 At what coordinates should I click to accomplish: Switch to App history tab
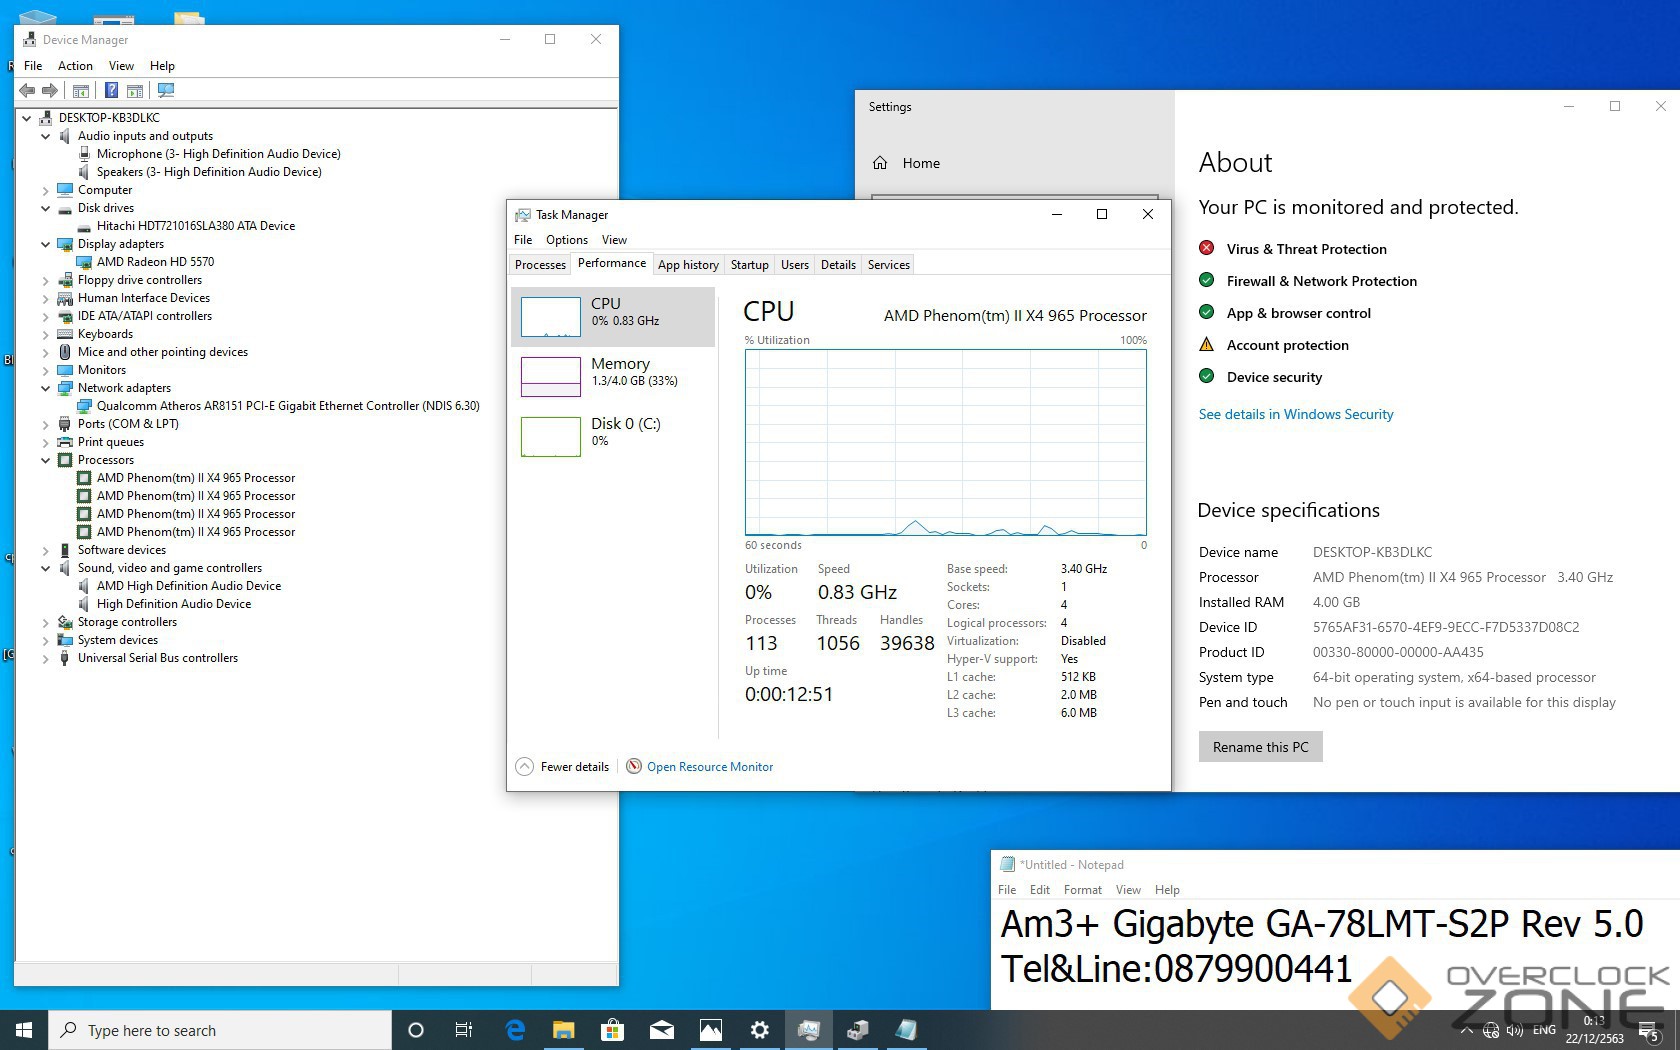click(x=688, y=265)
